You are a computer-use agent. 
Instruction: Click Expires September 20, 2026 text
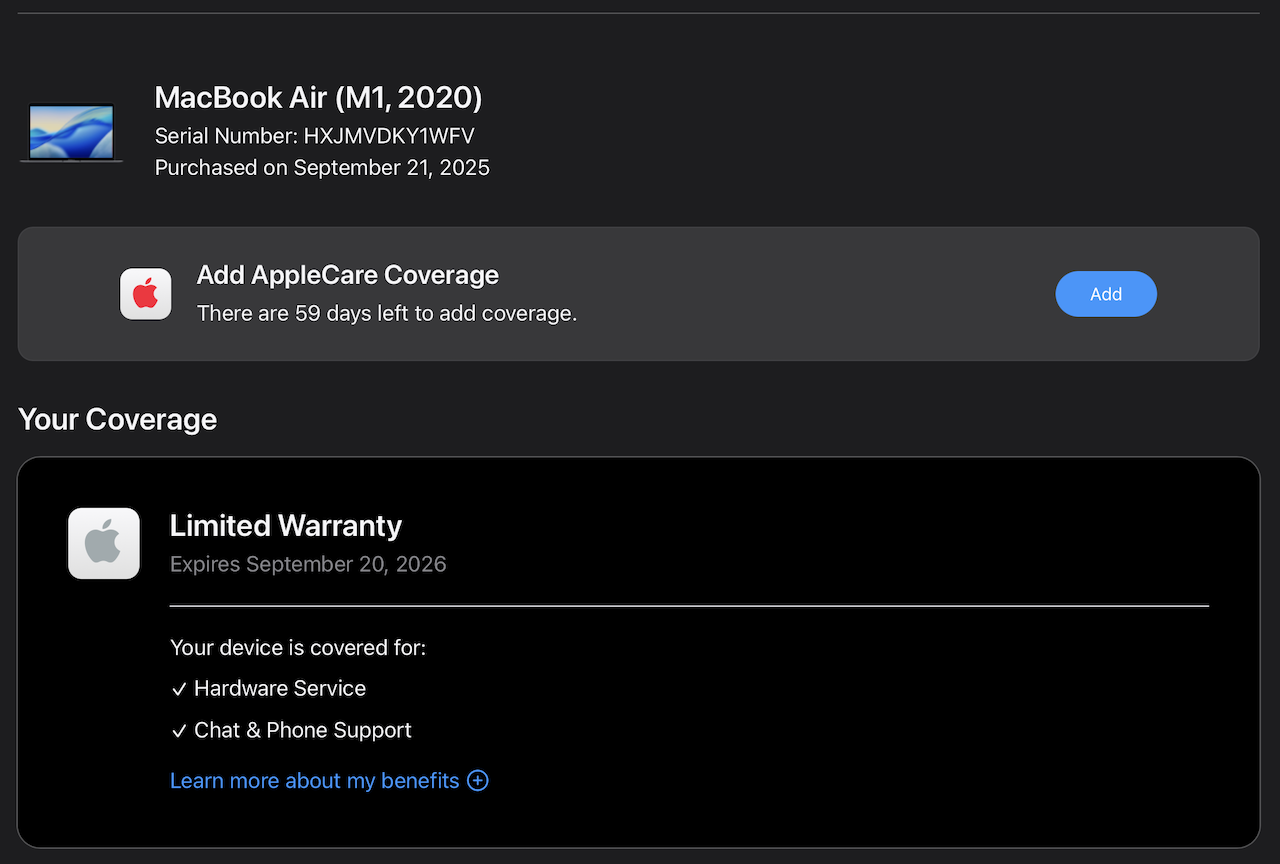308,564
